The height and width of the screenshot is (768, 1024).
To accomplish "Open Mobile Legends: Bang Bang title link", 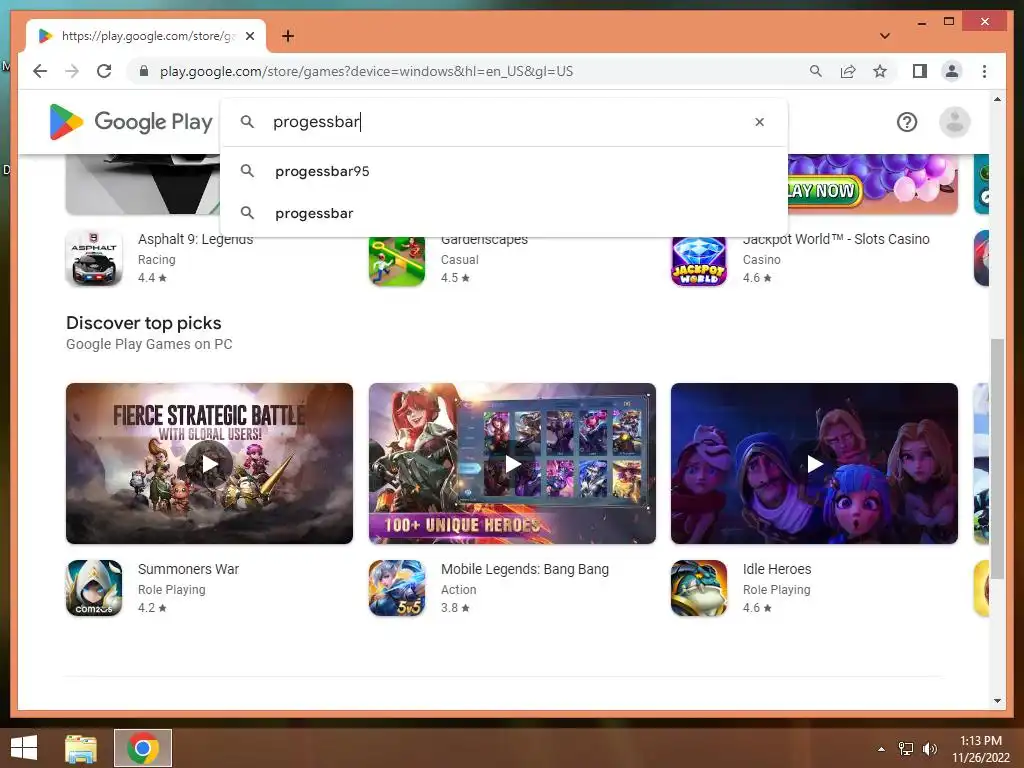I will coord(524,569).
